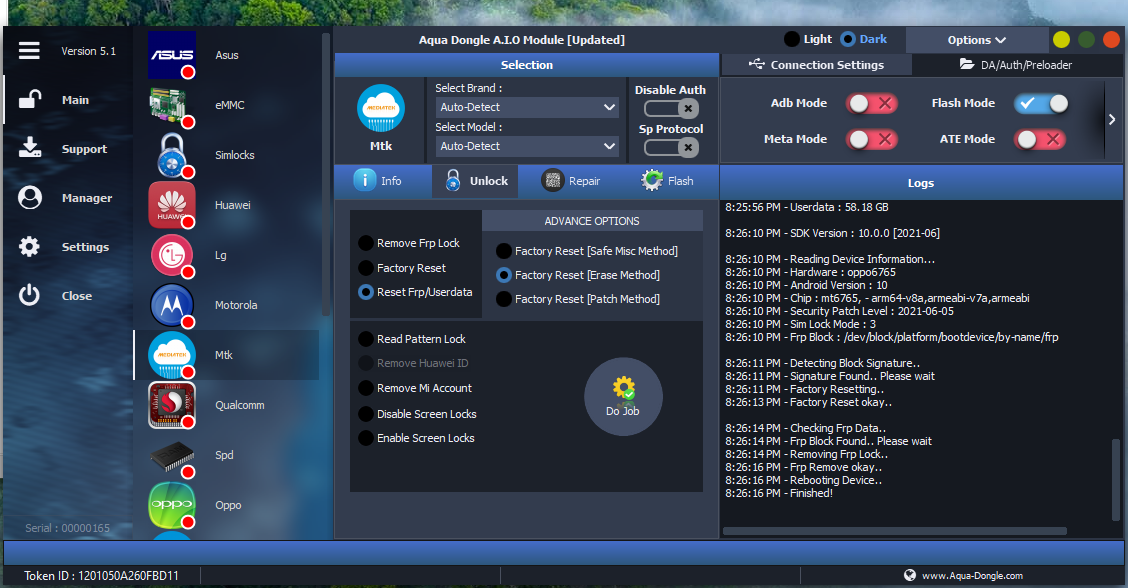Open the www.Aqua-Dongle.com website link
This screenshot has height=588, width=1128.
click(972, 576)
